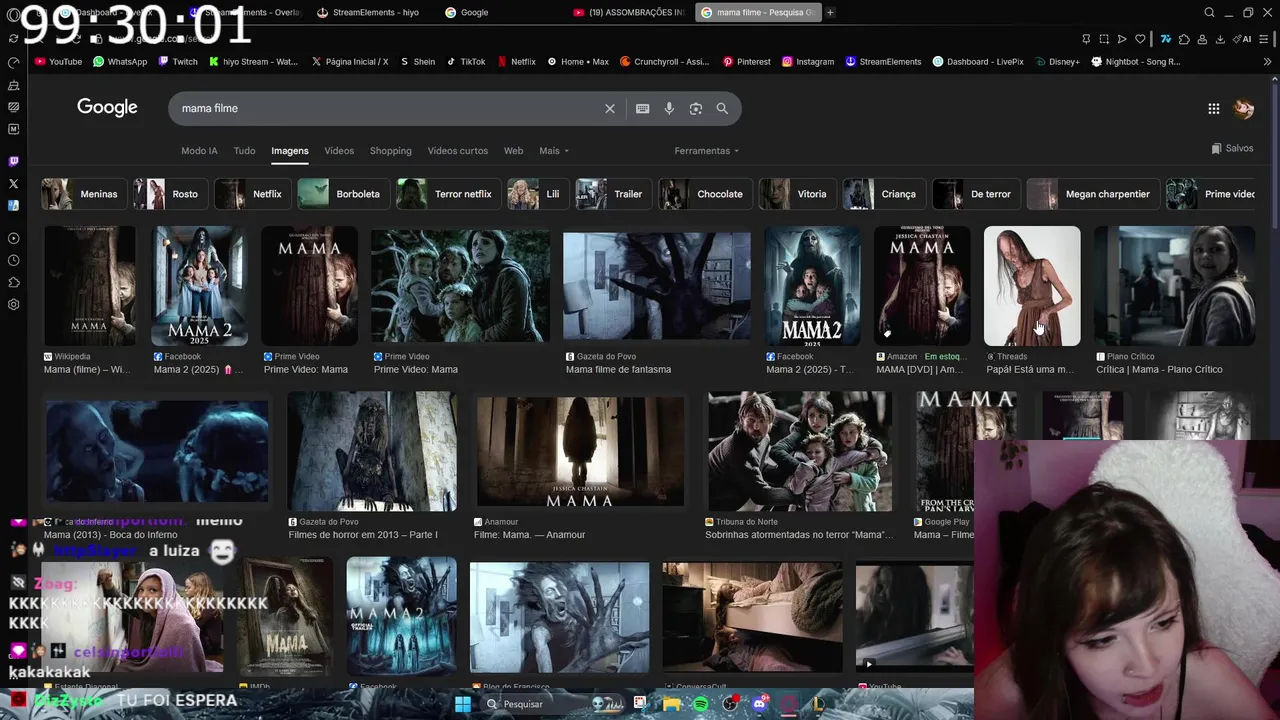Open OBS Studio from taskbar
1280x720 pixels.
(730, 704)
